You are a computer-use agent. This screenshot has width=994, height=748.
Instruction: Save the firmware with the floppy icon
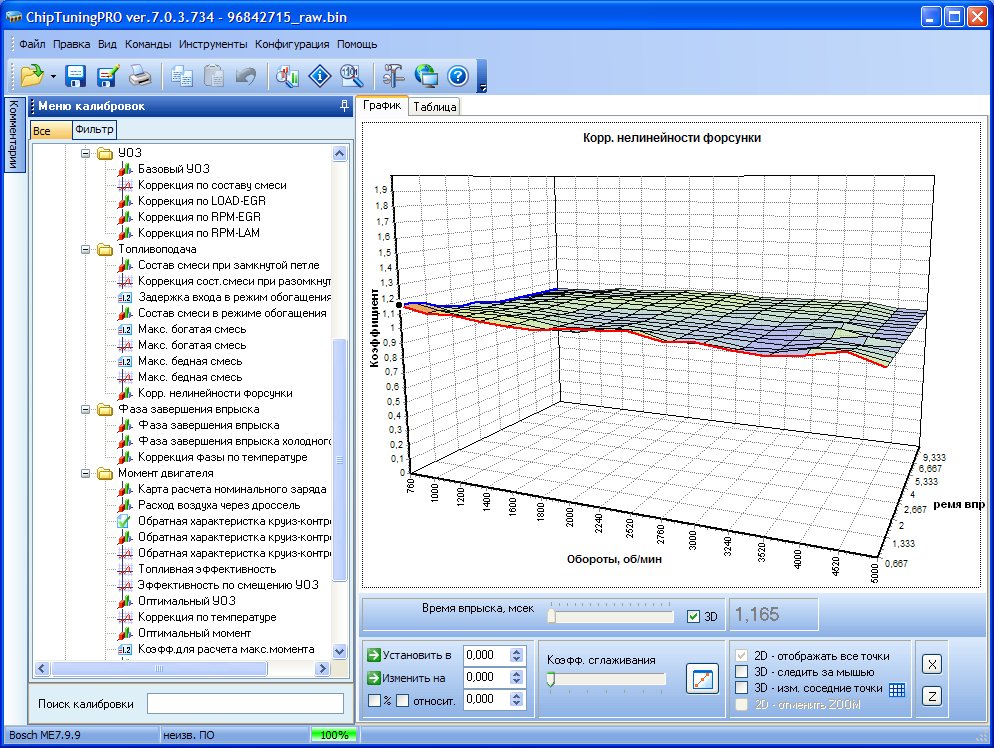[76, 76]
